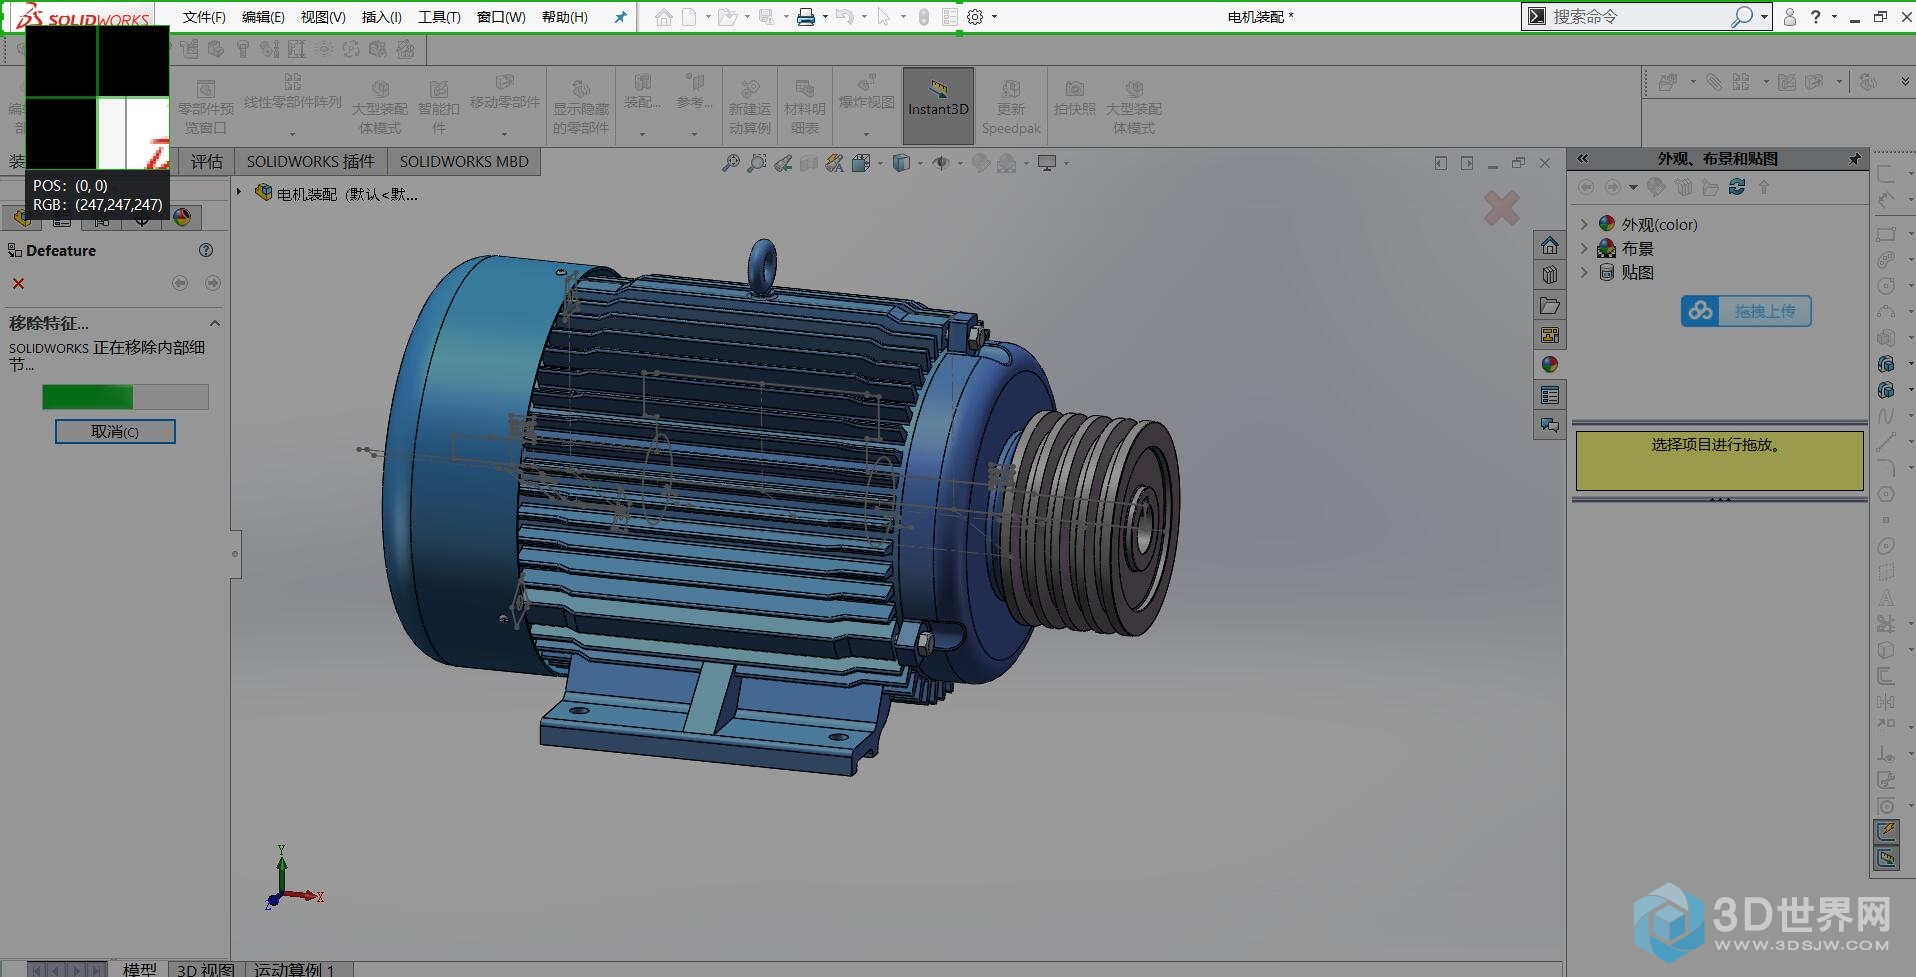The width and height of the screenshot is (1916, 977).
Task: Click the display style cube icon
Action: [901, 163]
